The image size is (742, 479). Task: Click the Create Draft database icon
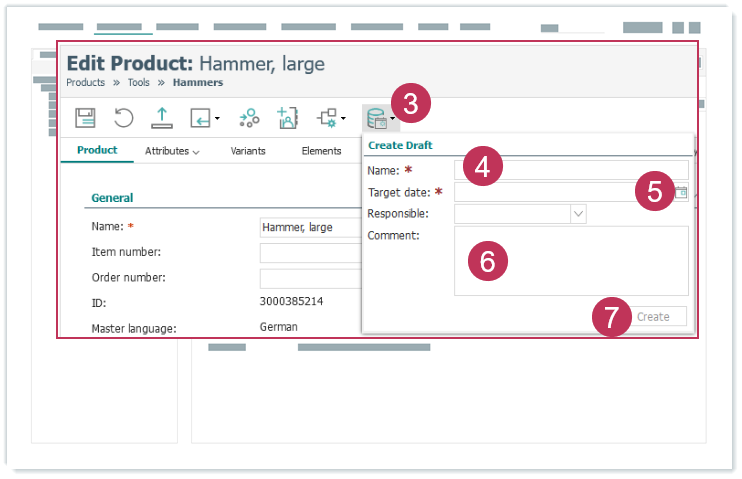(x=377, y=119)
